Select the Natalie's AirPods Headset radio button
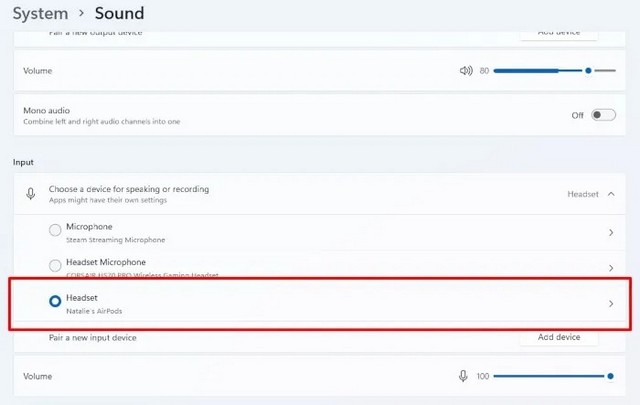 55,301
